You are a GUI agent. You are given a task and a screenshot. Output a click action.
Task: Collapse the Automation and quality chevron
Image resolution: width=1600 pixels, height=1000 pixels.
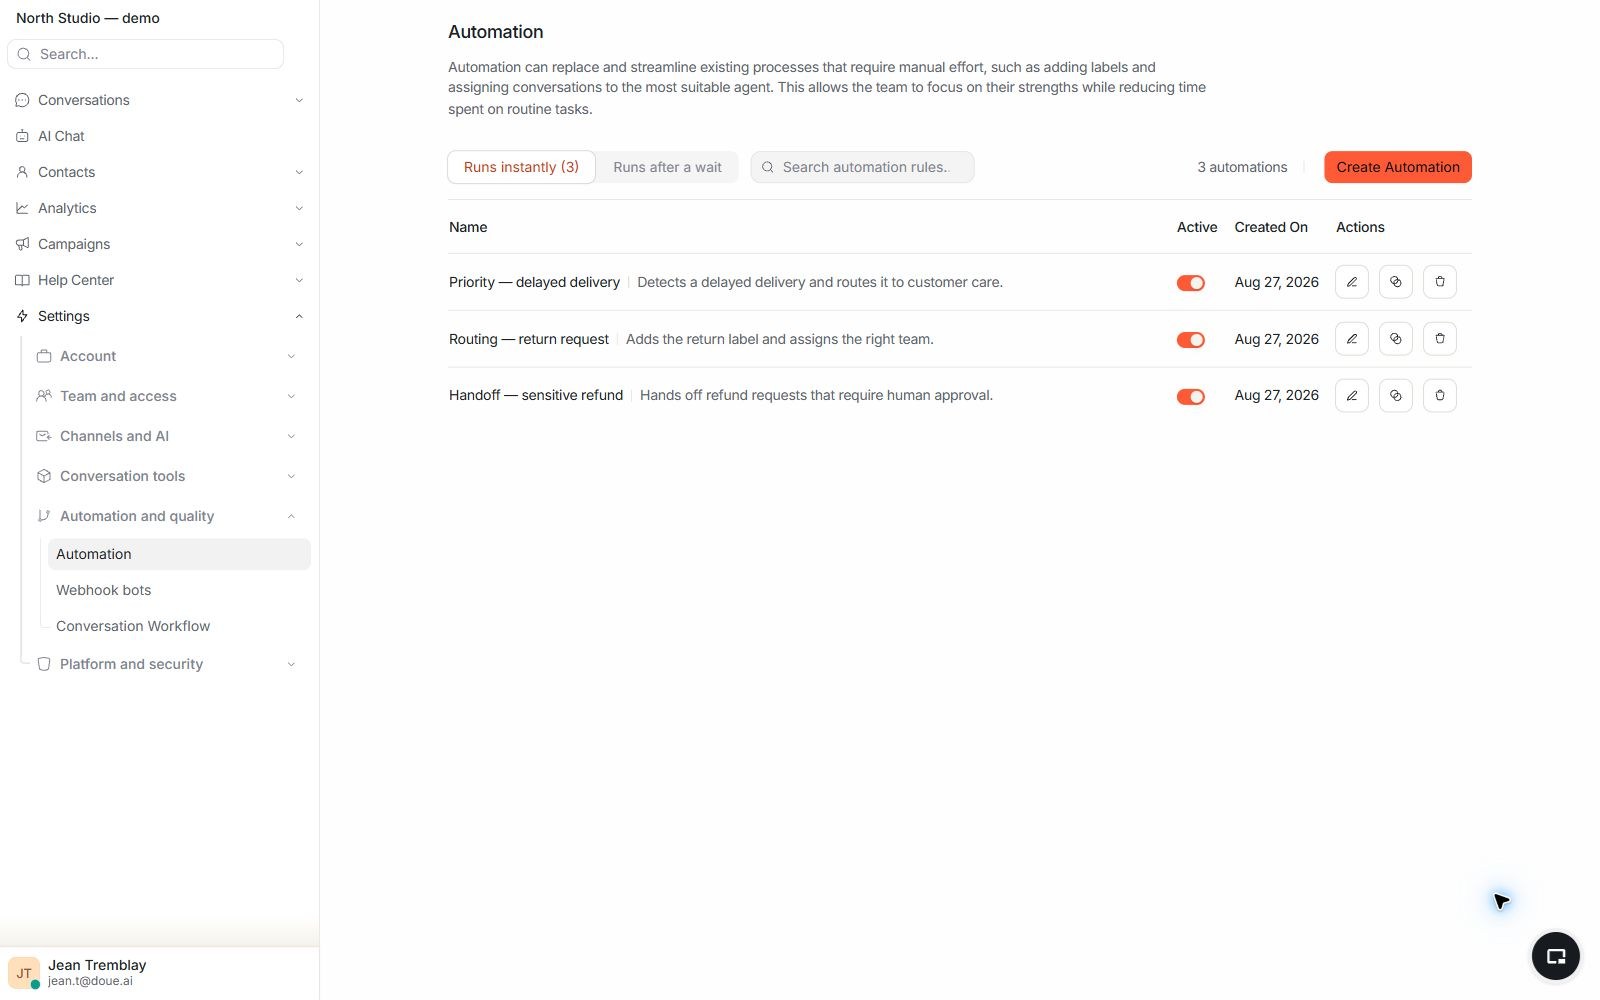tap(291, 516)
